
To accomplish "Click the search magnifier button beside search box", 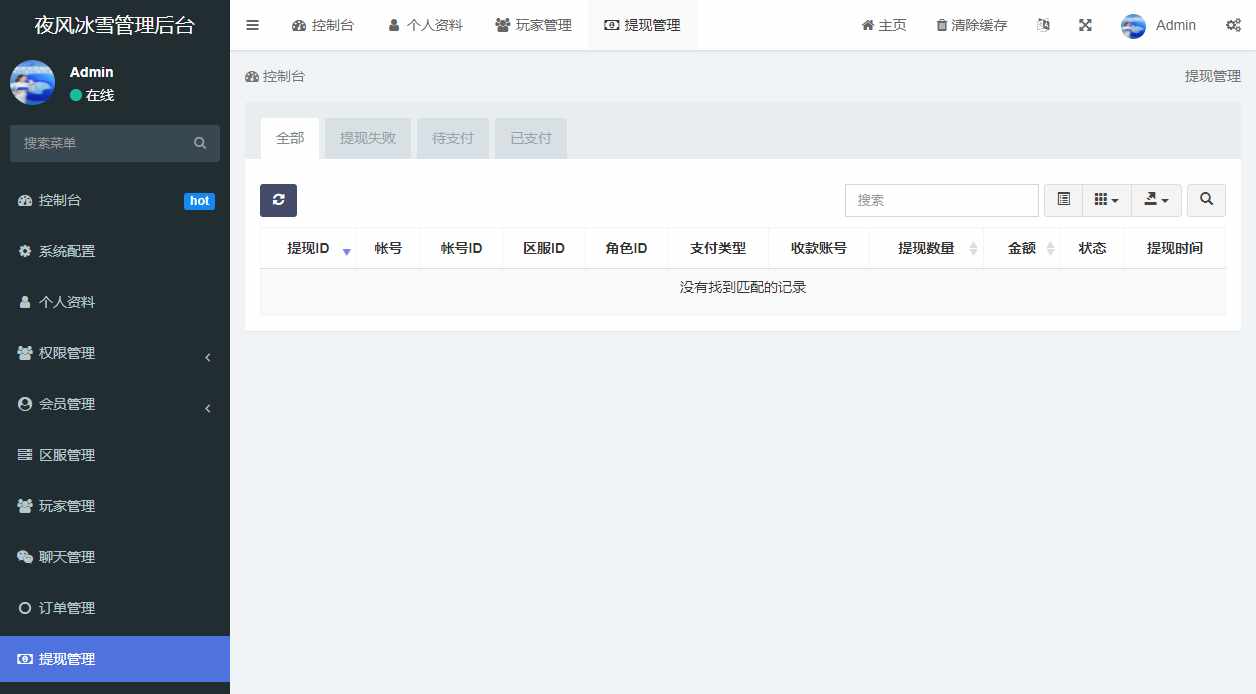I will (x=1206, y=200).
